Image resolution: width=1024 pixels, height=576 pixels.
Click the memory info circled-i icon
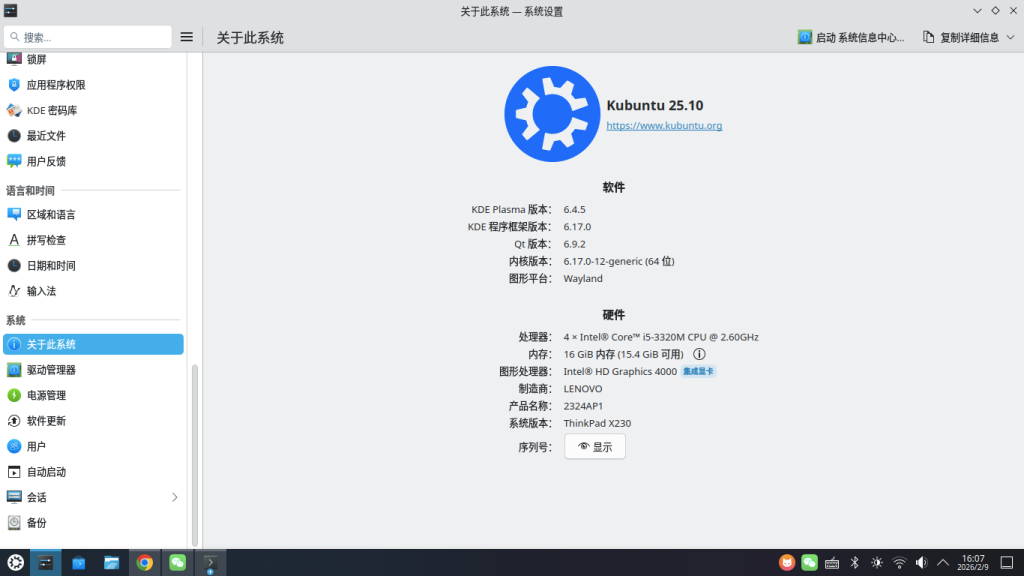click(x=699, y=353)
